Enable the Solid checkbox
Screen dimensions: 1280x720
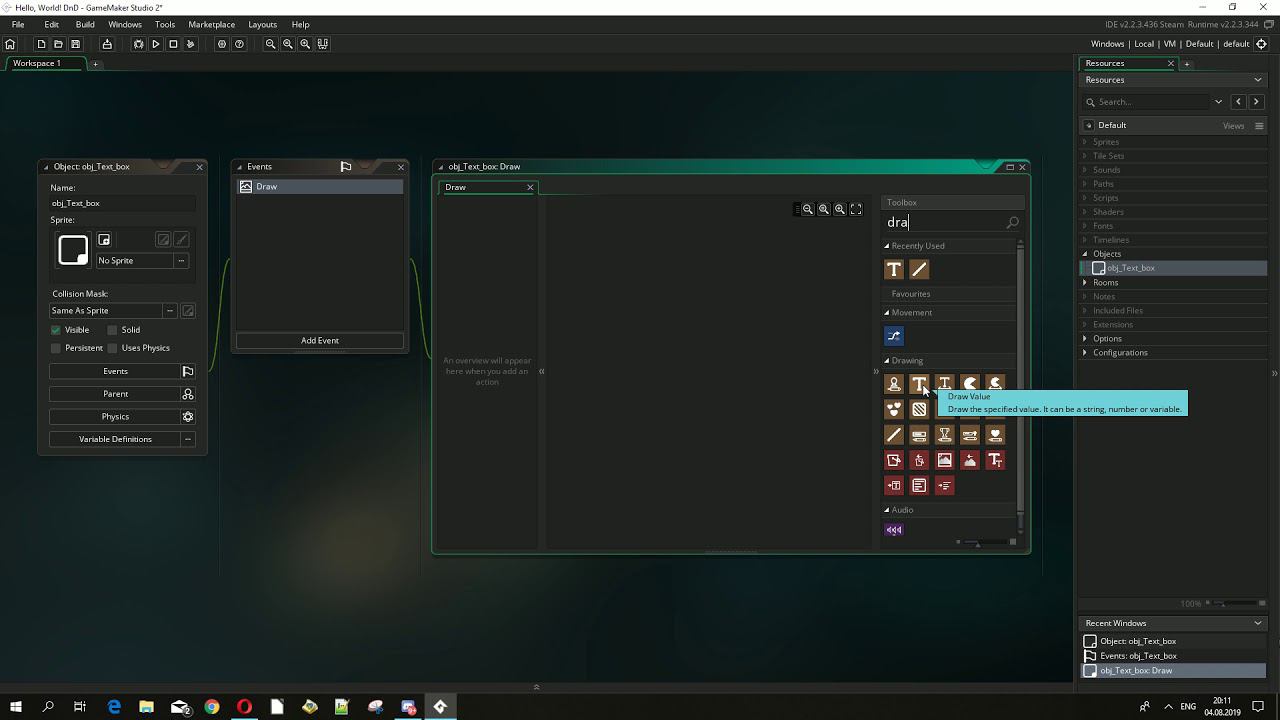click(x=113, y=330)
